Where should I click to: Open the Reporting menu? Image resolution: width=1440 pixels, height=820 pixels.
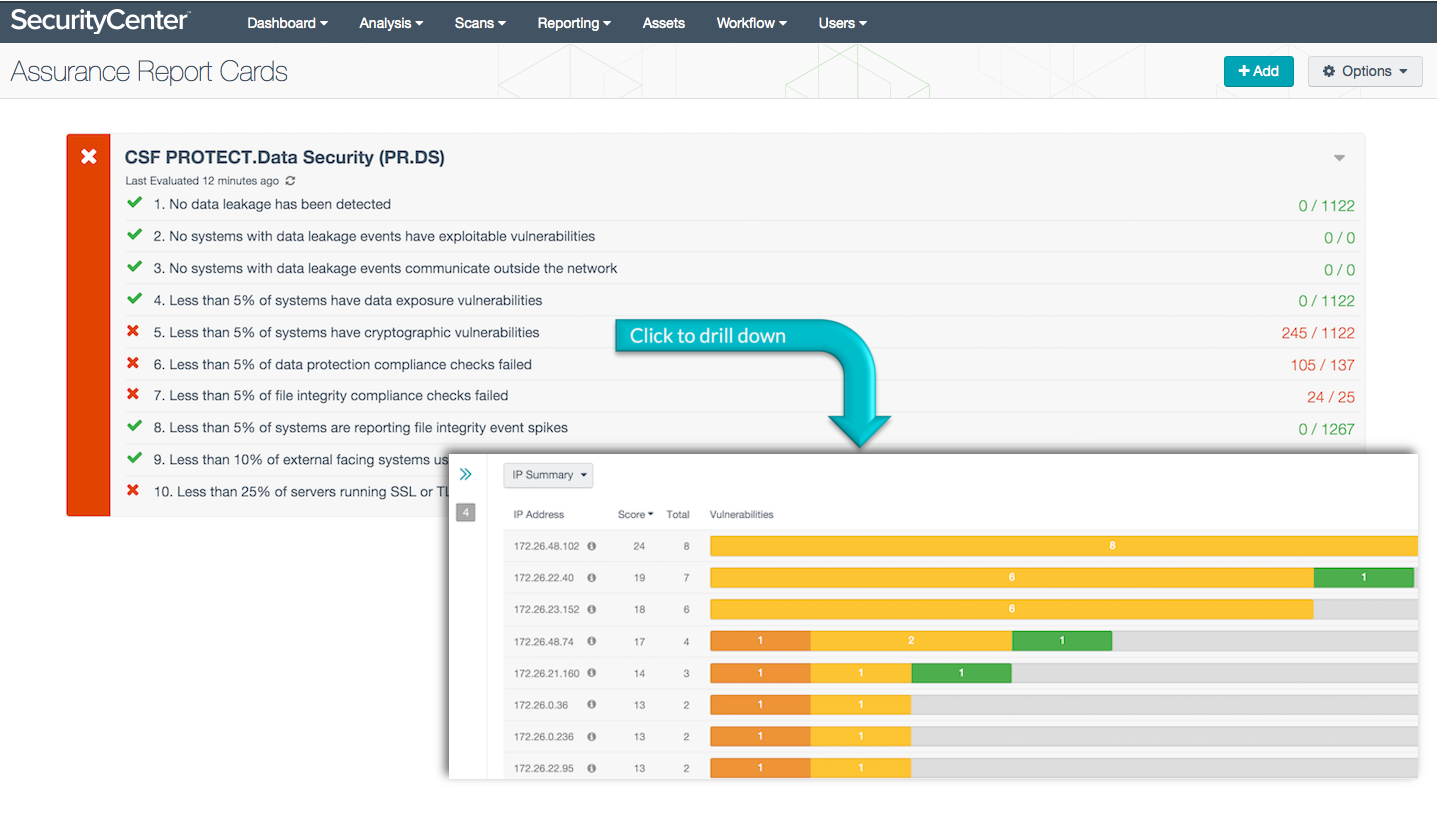coord(574,23)
